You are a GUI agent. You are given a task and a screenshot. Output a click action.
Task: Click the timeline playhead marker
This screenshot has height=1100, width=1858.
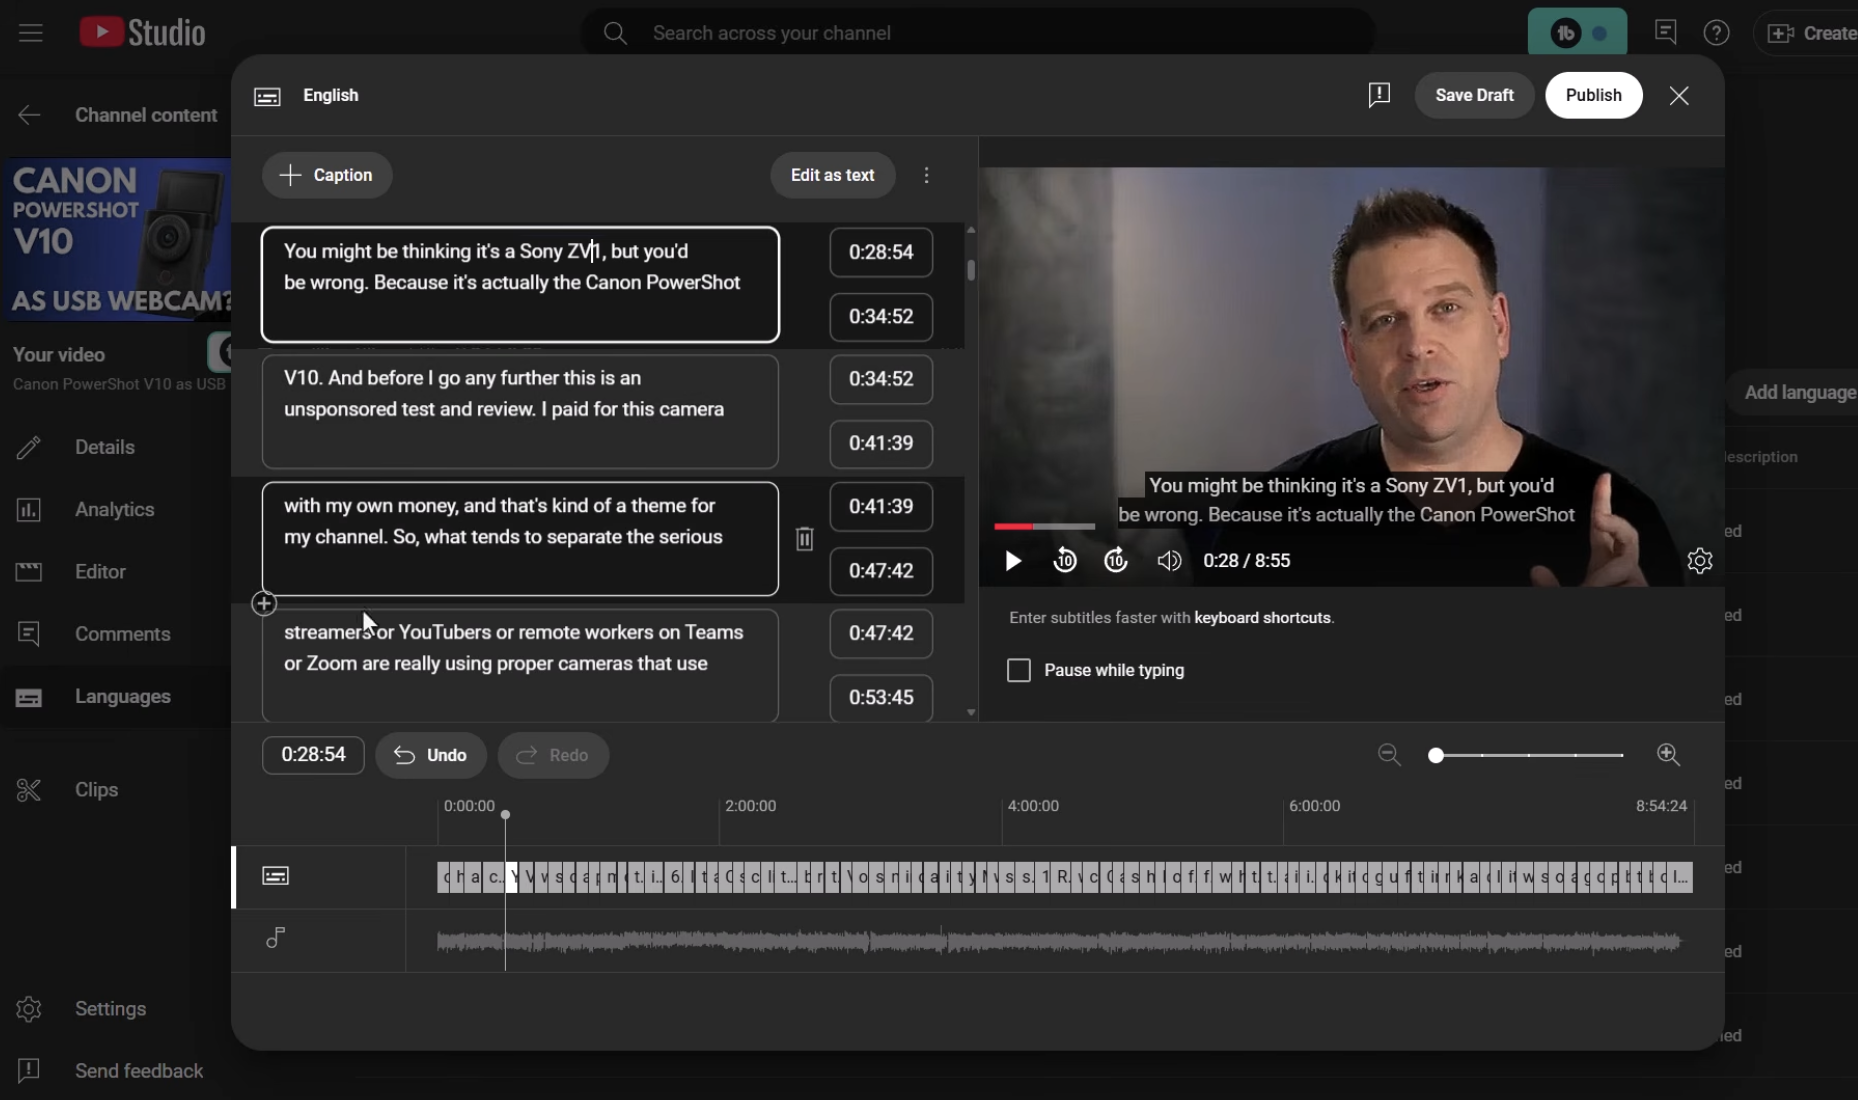(505, 815)
